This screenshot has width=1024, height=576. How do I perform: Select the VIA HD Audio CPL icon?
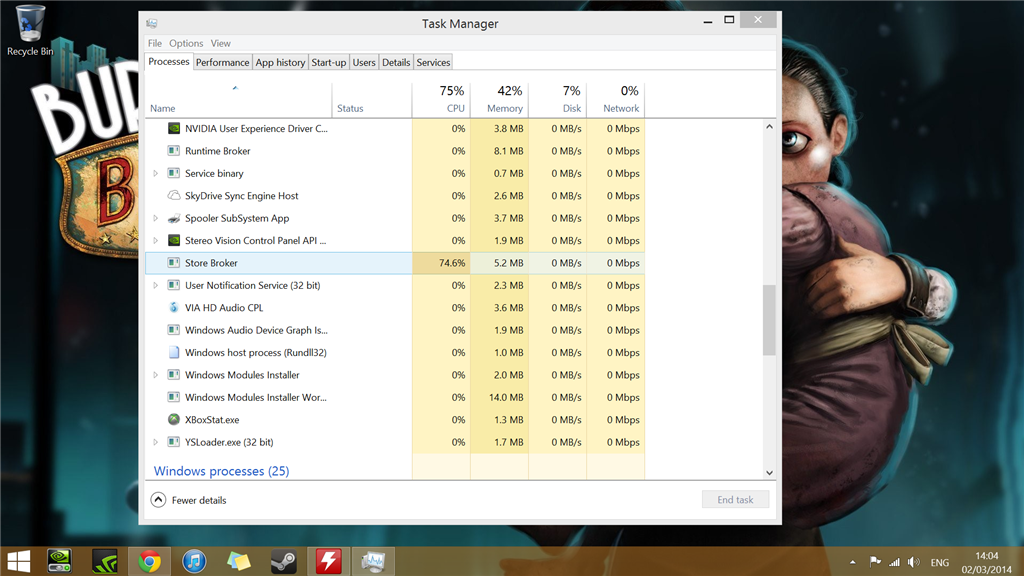pyautogui.click(x=174, y=308)
